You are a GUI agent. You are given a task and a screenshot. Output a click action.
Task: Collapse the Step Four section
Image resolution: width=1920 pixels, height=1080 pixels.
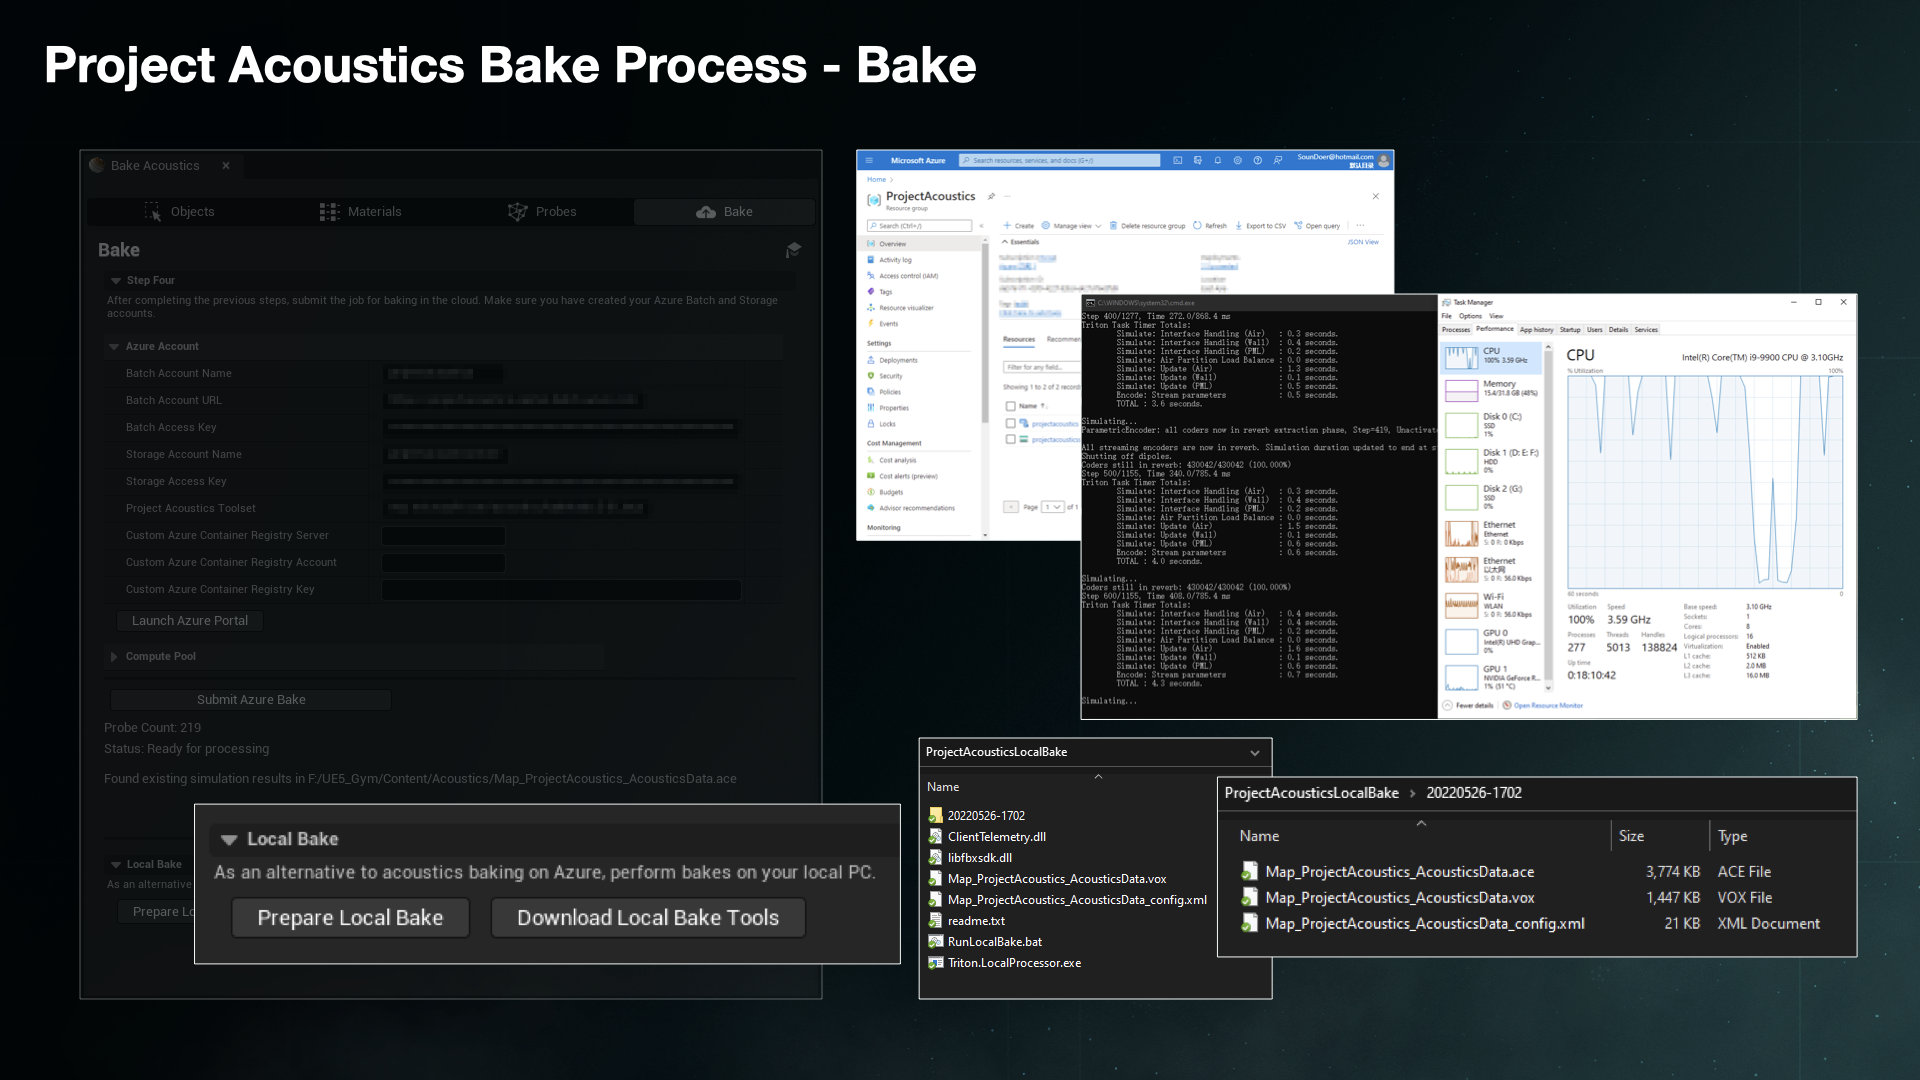click(116, 281)
